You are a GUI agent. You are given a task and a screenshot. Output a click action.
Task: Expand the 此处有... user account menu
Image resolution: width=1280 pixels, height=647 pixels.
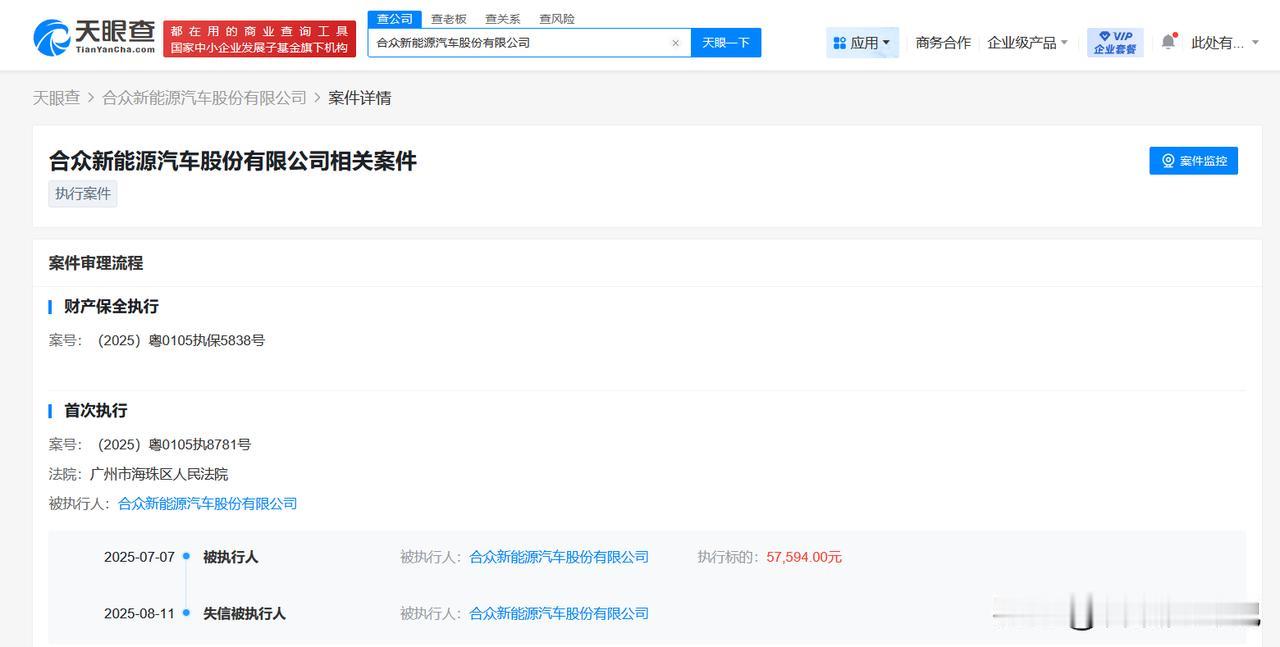pos(1225,43)
